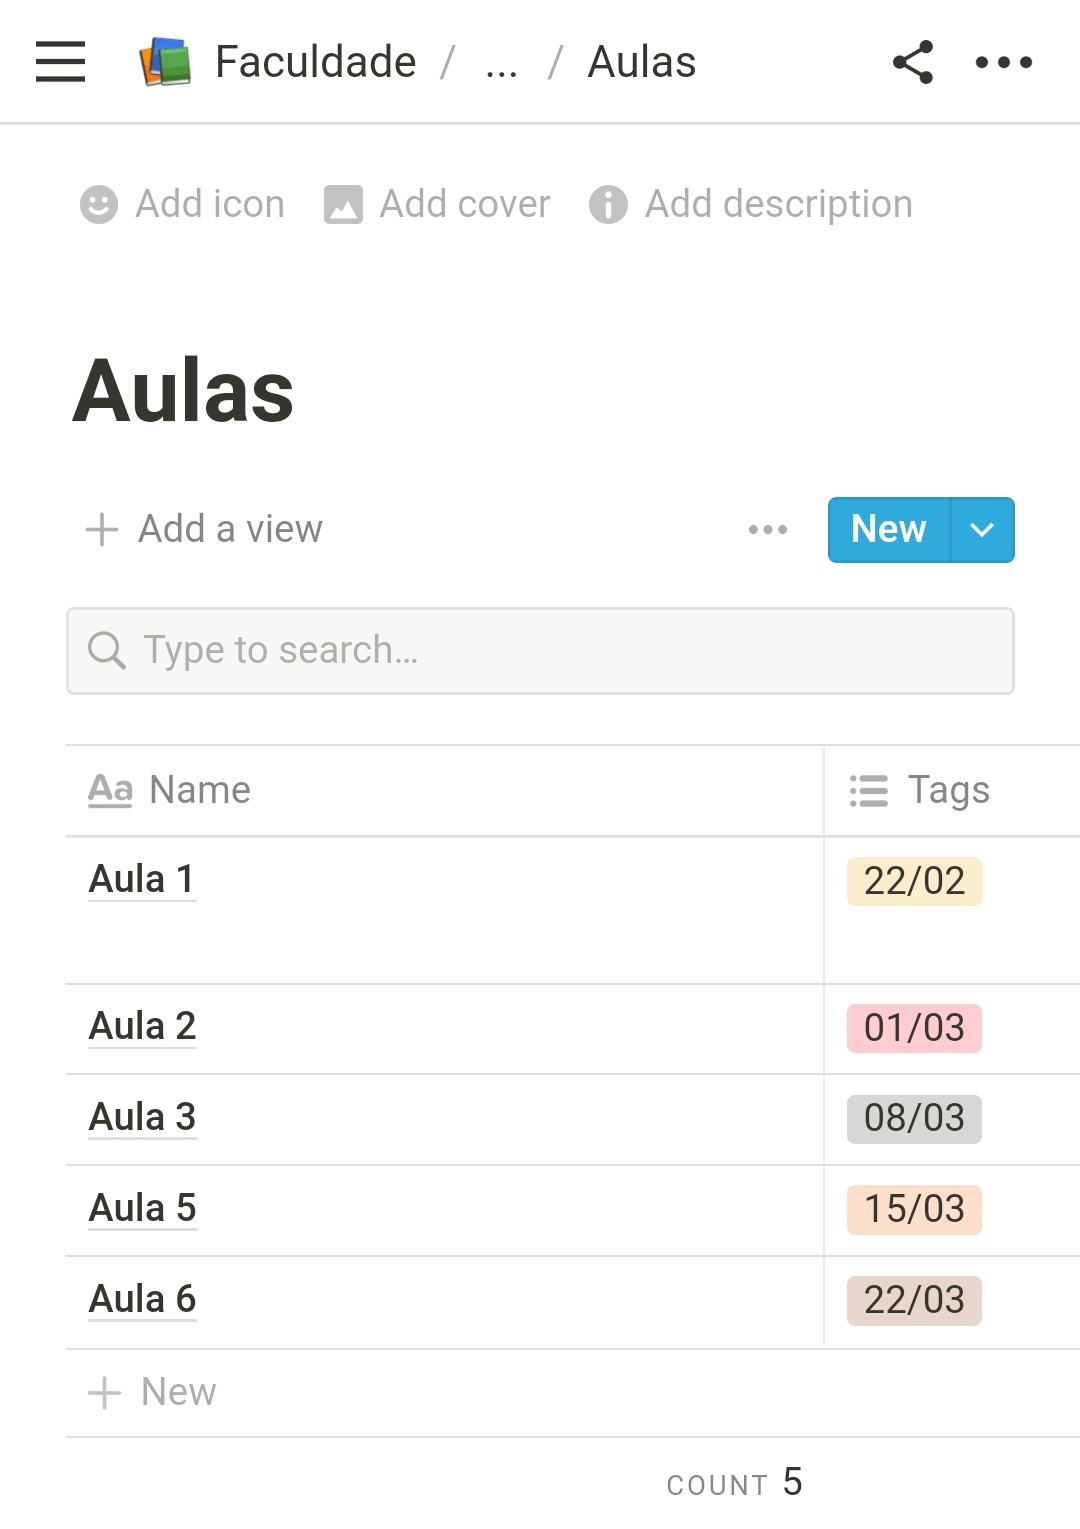This screenshot has height=1529, width=1080.
Task: Open the Aula 1 page
Action: 141,879
